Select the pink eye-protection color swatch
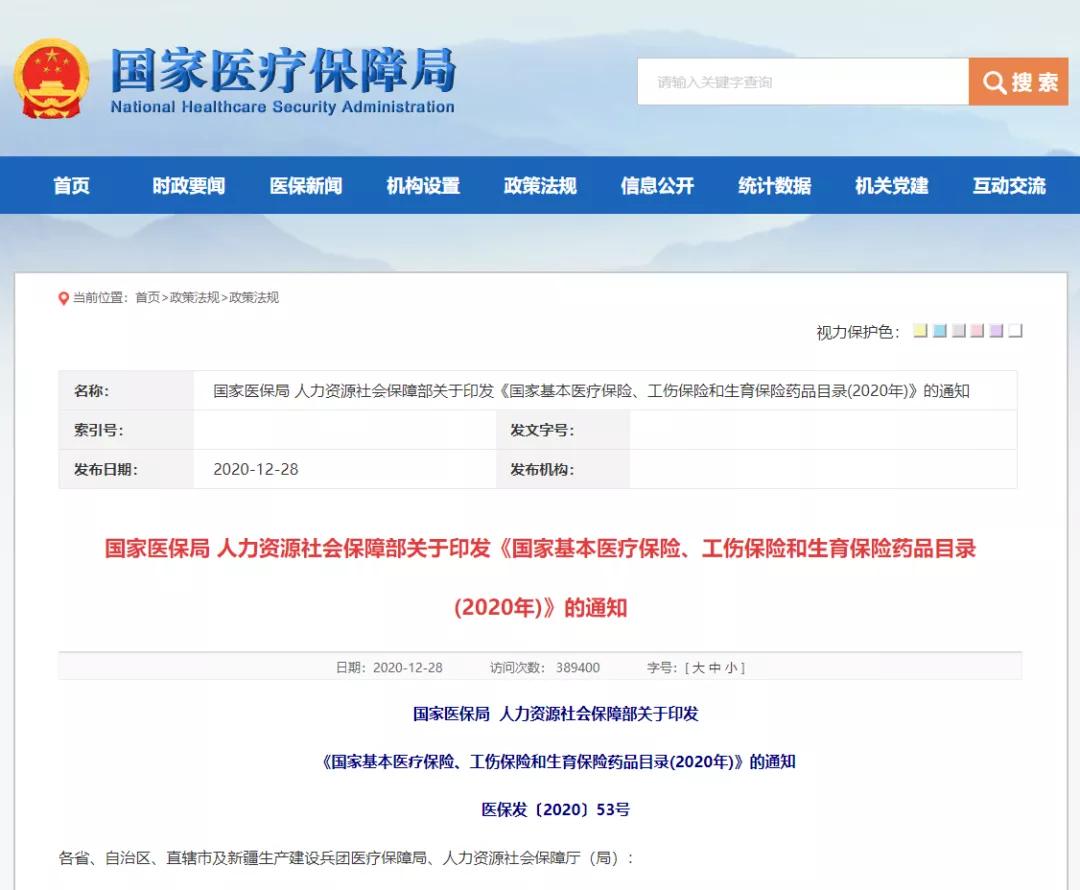The width and height of the screenshot is (1080, 890). tap(977, 329)
